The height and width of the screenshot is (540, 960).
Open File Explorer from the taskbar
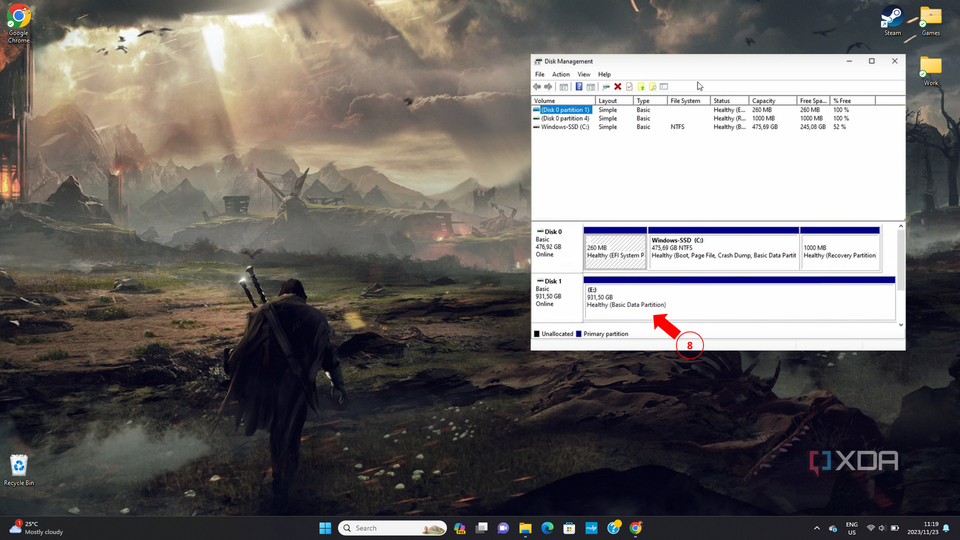pyautogui.click(x=525, y=528)
